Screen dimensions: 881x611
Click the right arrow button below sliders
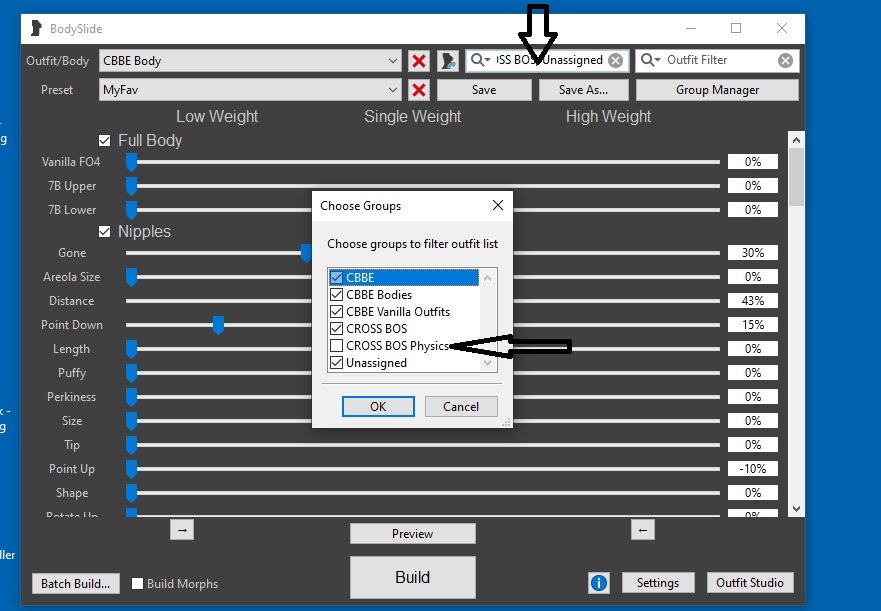[181, 530]
